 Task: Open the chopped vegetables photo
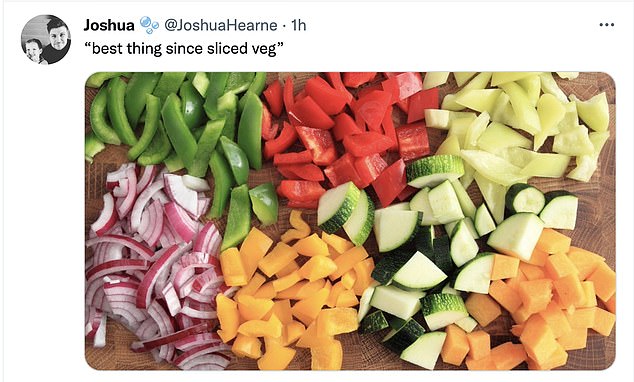pyautogui.click(x=350, y=221)
